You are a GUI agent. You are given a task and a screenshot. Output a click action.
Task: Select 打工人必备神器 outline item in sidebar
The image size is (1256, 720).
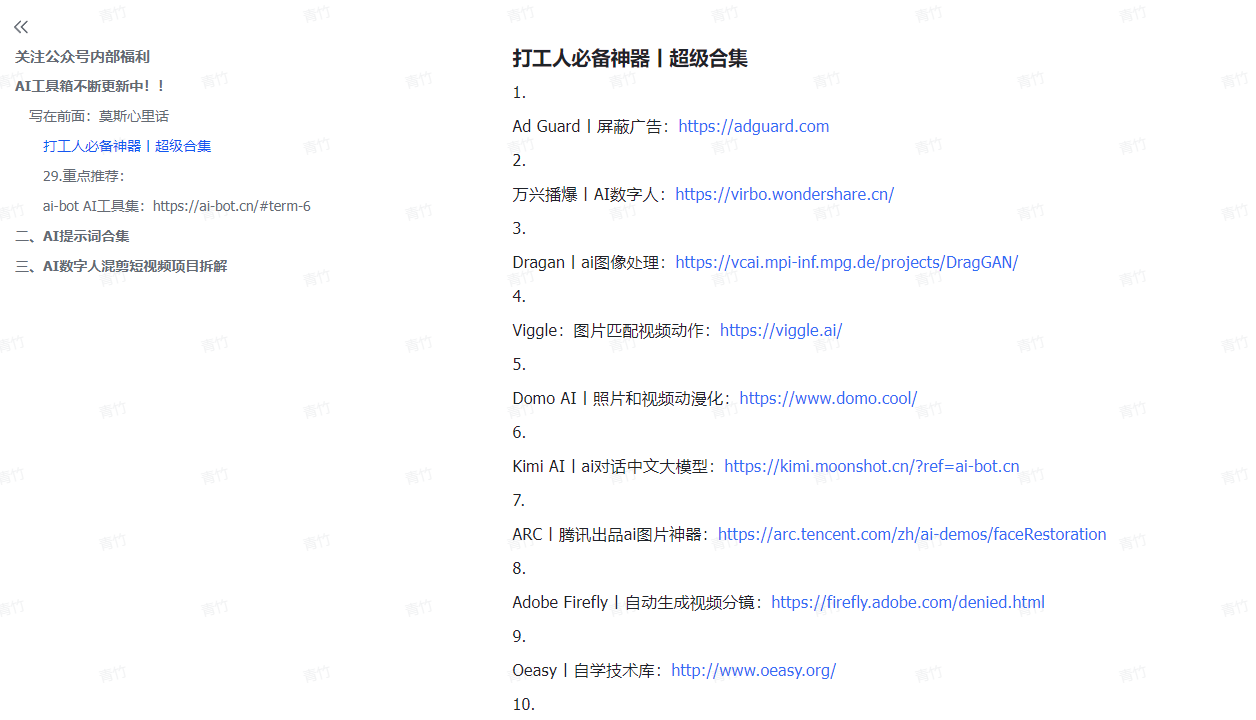tap(127, 146)
